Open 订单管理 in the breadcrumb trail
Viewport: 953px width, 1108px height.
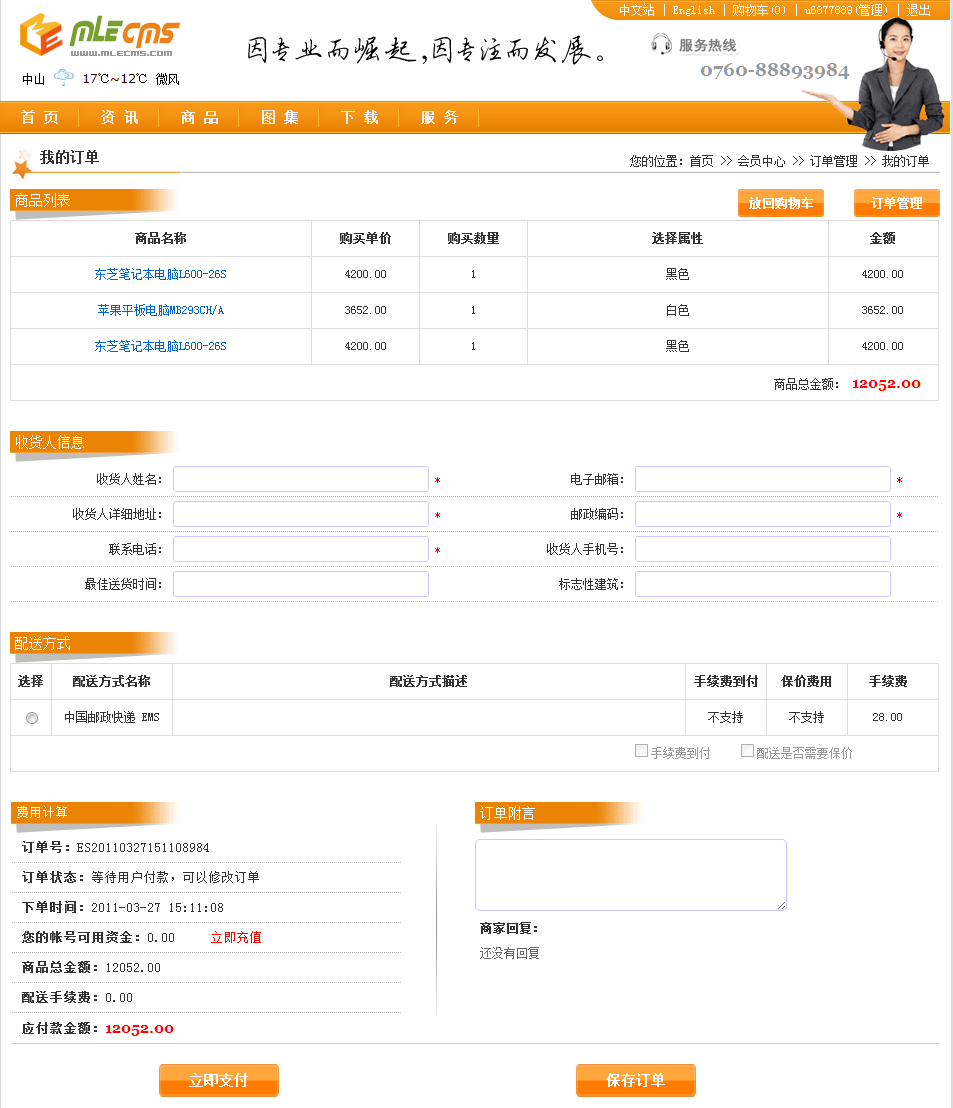pos(834,161)
